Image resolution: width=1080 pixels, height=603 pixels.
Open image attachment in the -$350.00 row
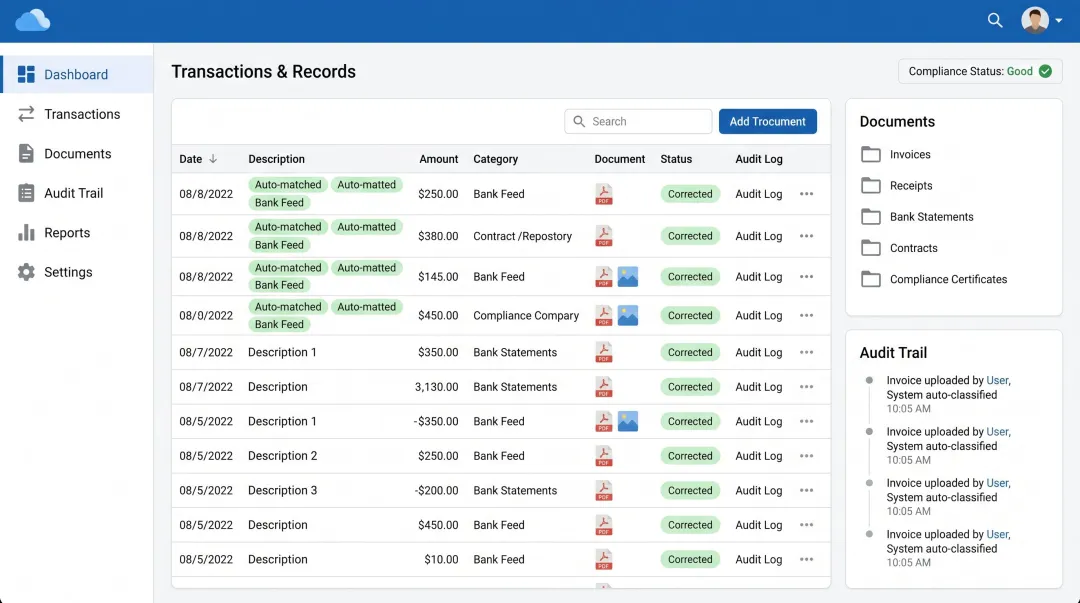pos(627,422)
